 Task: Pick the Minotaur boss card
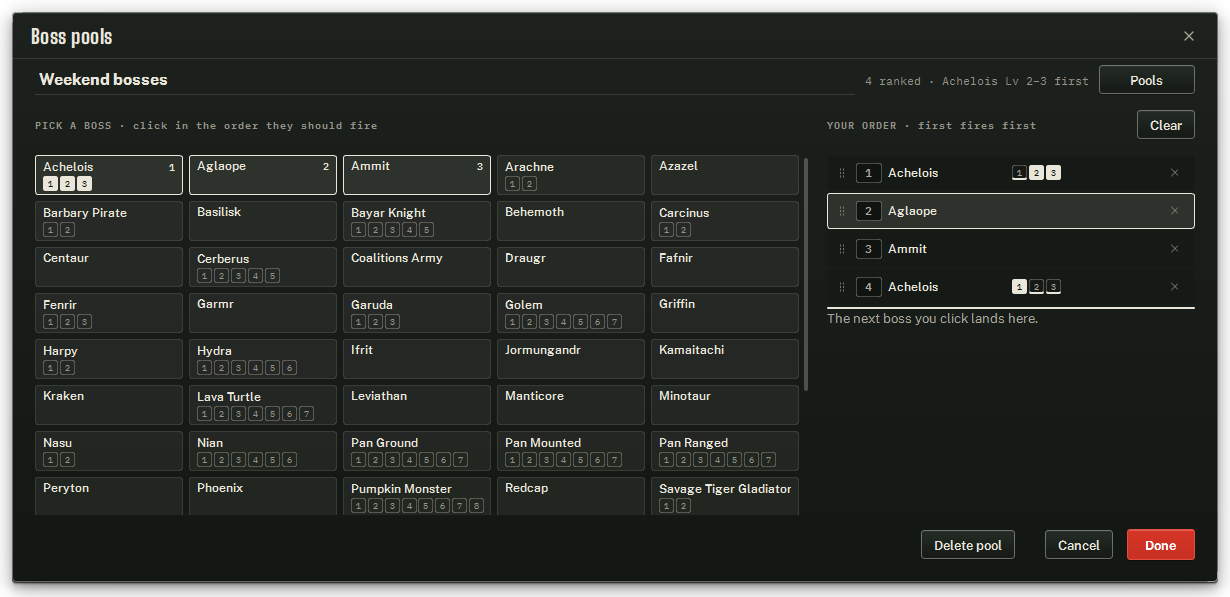click(725, 405)
